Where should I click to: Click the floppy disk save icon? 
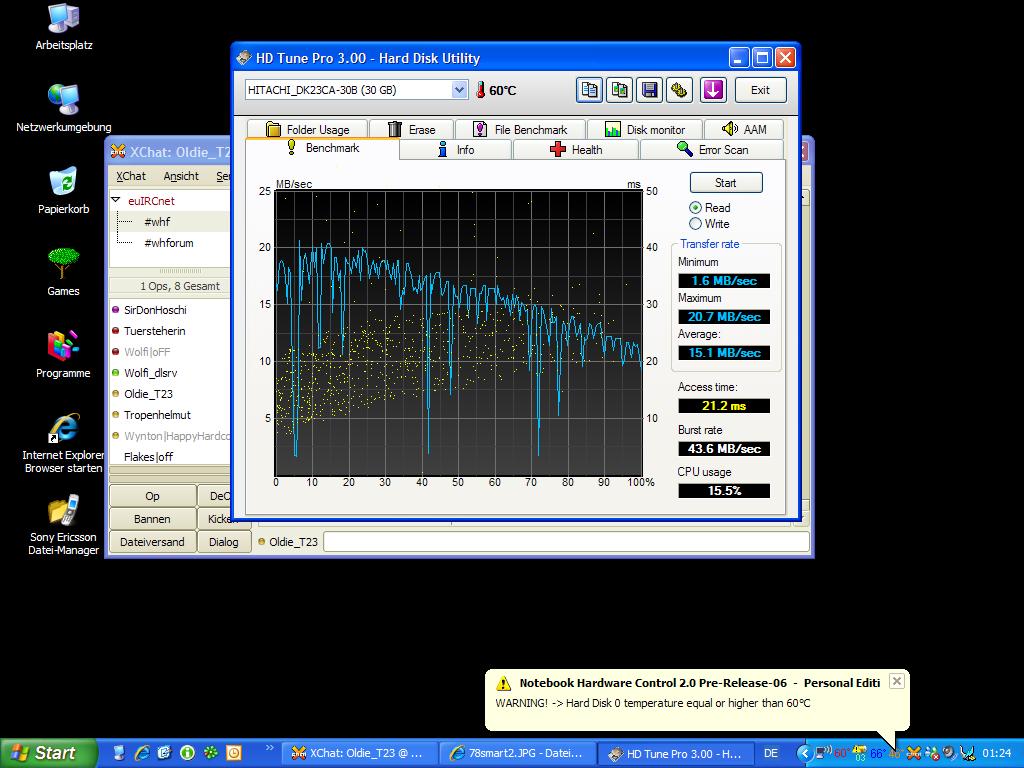tap(649, 90)
